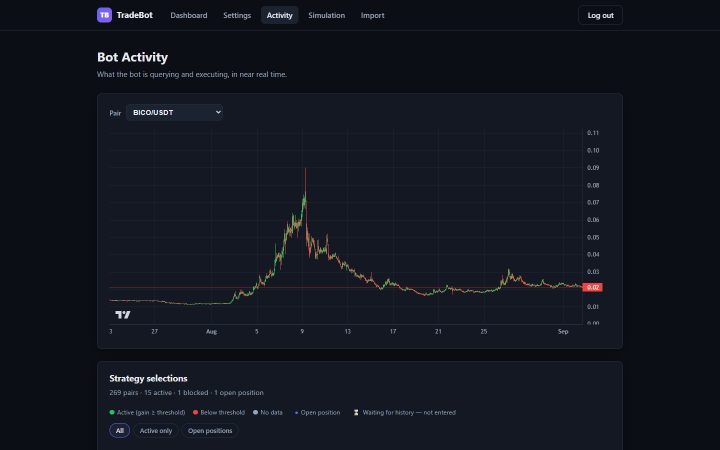The image size is (720, 450).
Task: Click the green Active legend dot
Action: tap(112, 412)
